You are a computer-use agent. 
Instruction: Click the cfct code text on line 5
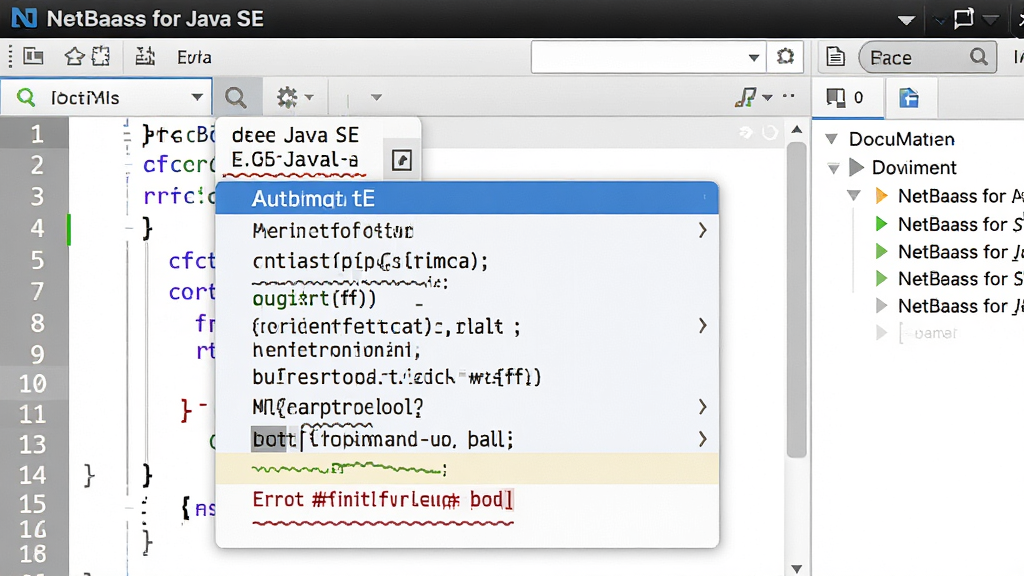tap(191, 261)
